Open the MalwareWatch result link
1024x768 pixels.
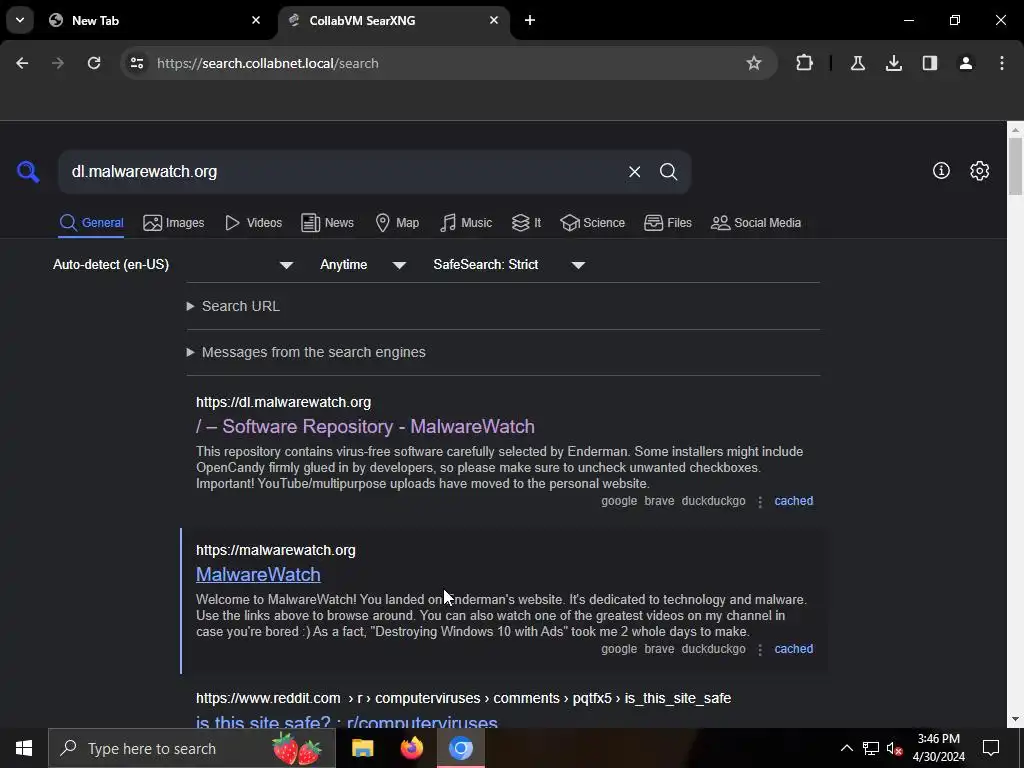tap(258, 574)
